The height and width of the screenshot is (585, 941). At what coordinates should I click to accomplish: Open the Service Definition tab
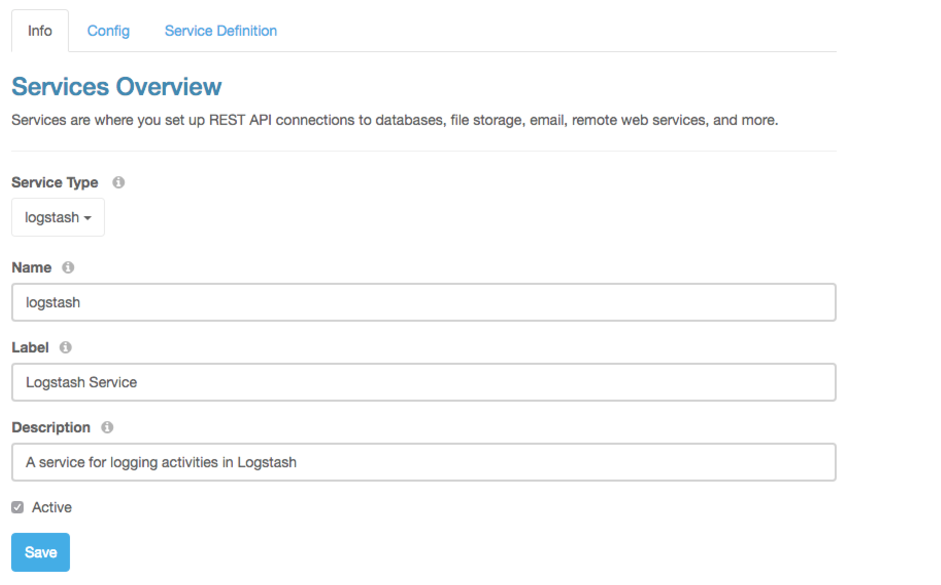220,30
